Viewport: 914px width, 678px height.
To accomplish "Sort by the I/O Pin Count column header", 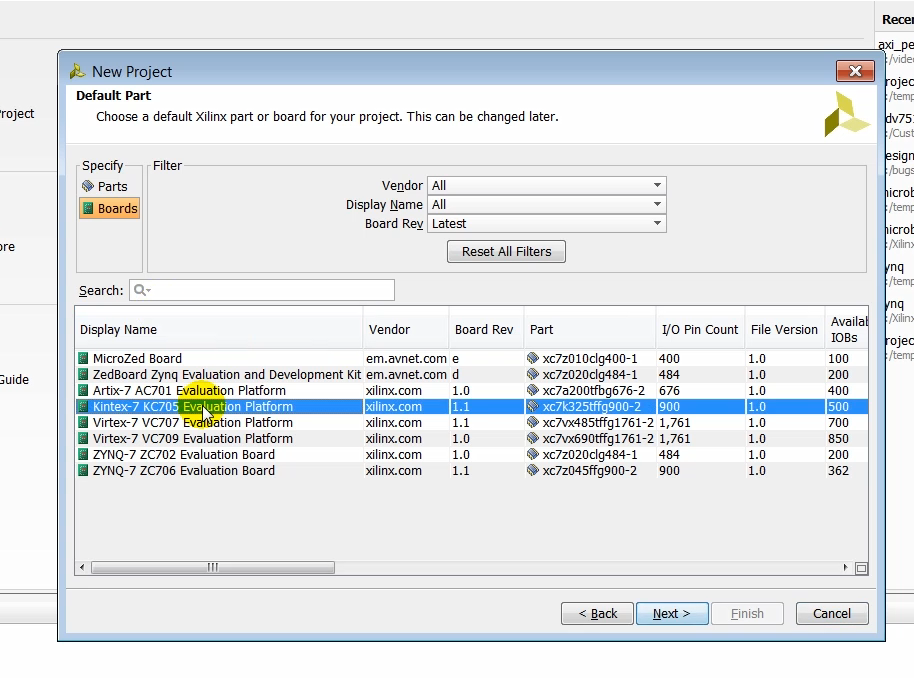I will point(699,329).
